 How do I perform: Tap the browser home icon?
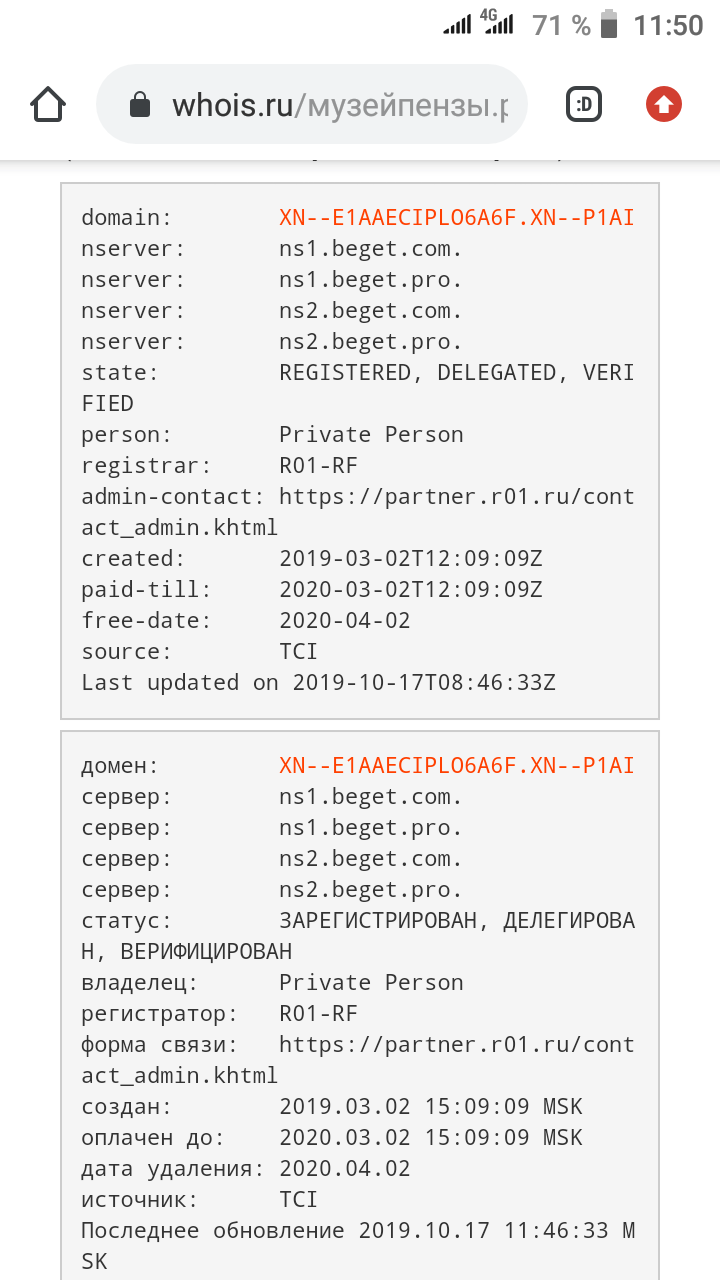coord(49,104)
